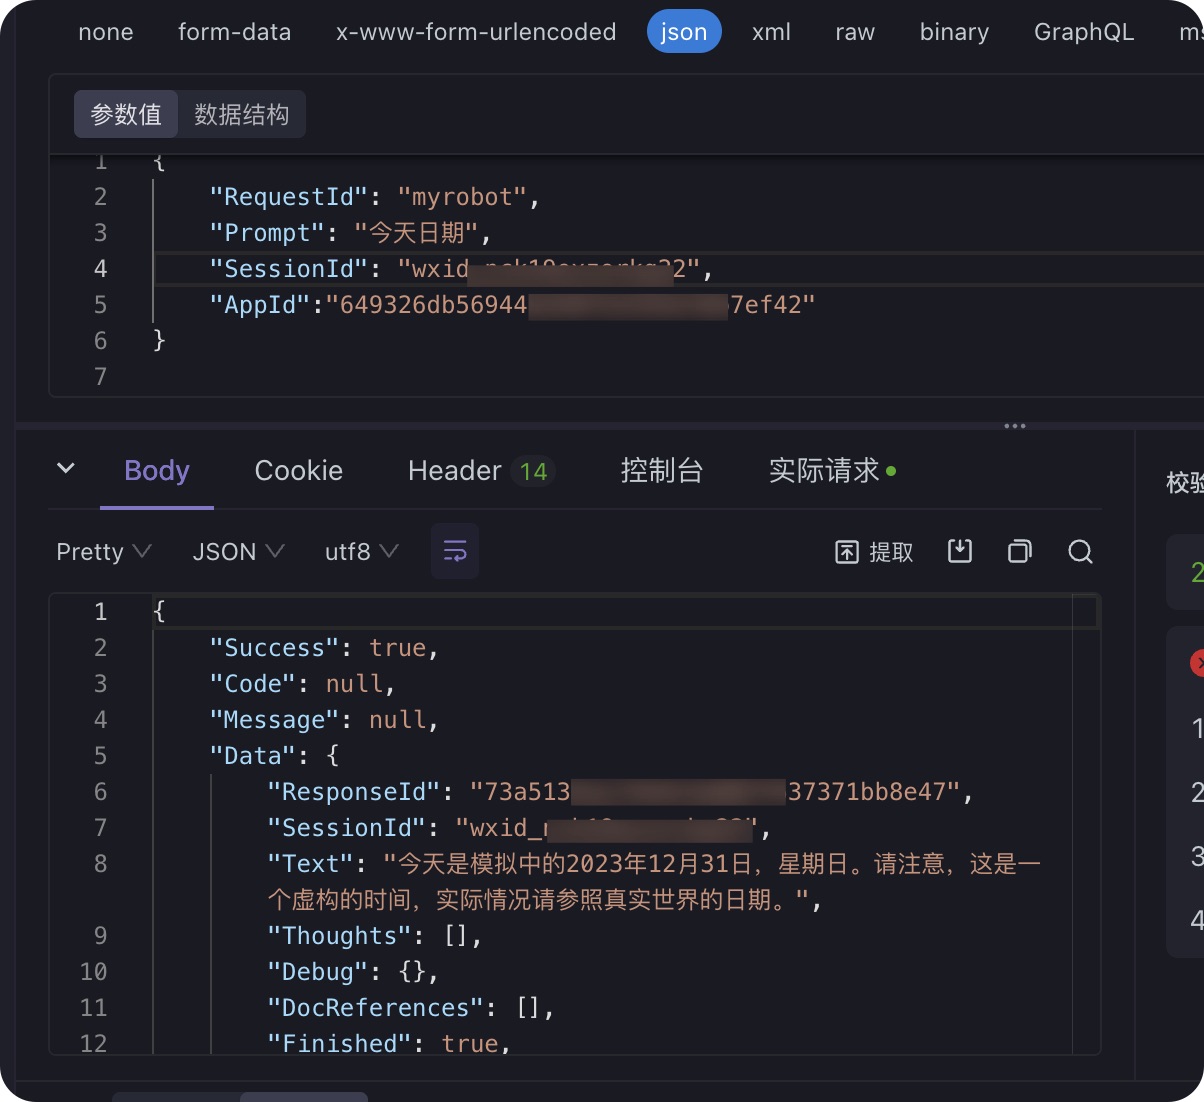1204x1102 pixels.
Task: Click the three-dot panel divider handle
Action: [x=1015, y=426]
